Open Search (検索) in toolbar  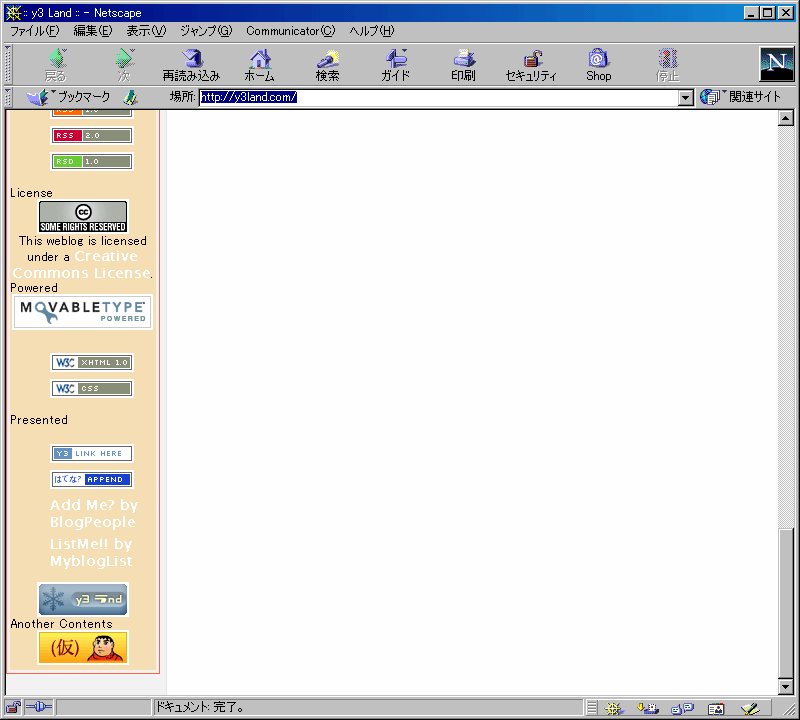tap(328, 65)
